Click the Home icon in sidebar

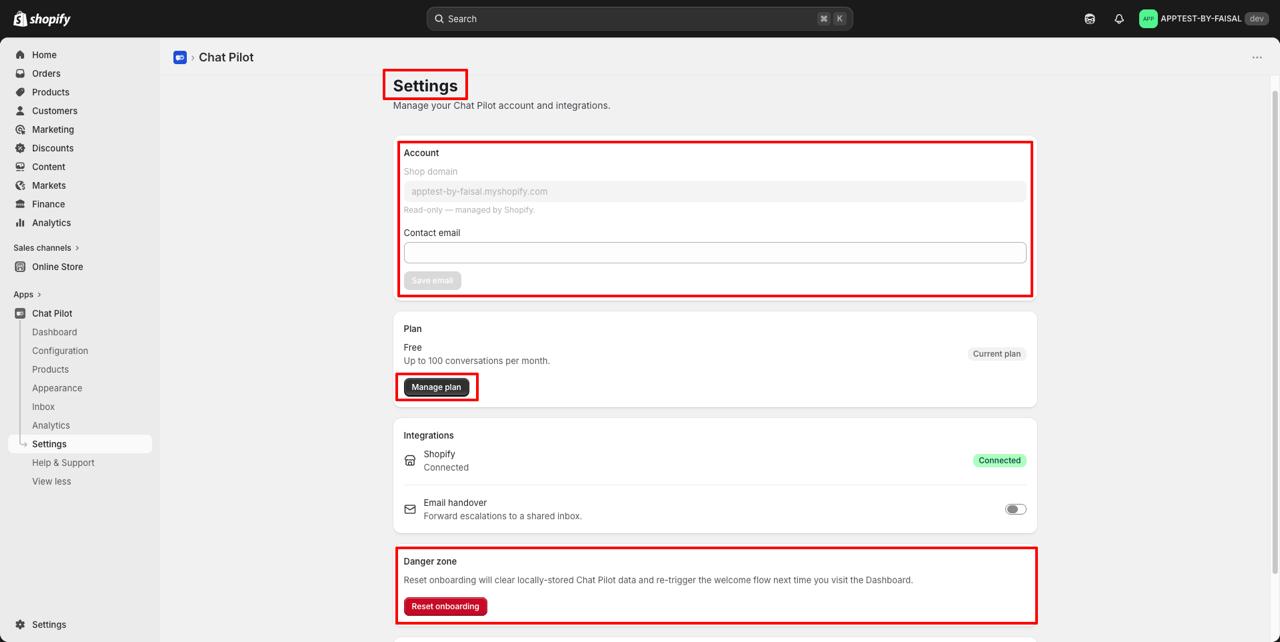[20, 55]
